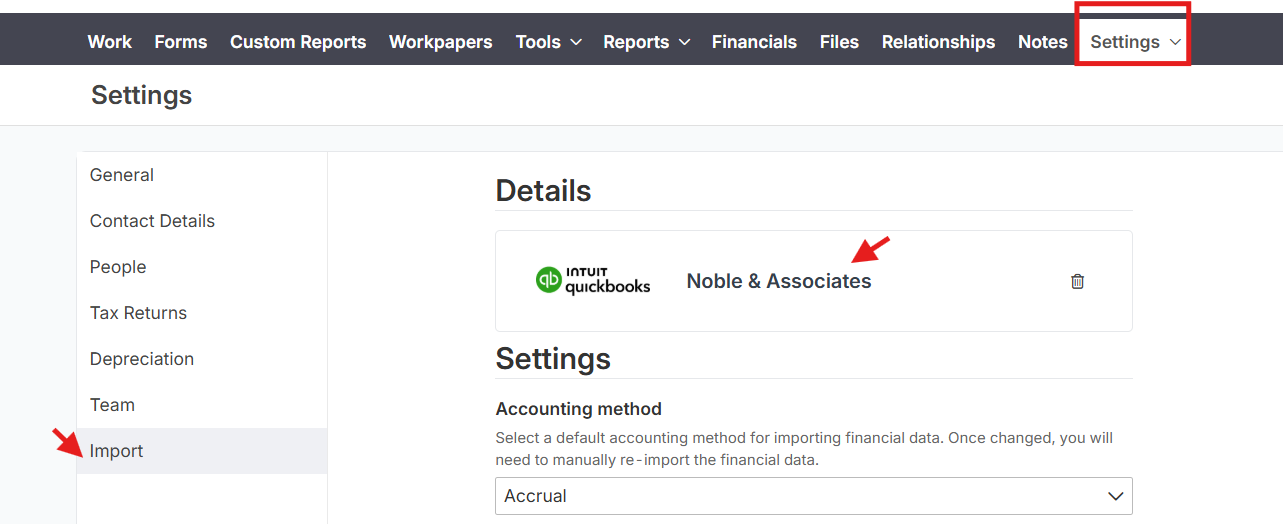The height and width of the screenshot is (524, 1283).
Task: Go to the Work tab
Action: [x=109, y=42]
